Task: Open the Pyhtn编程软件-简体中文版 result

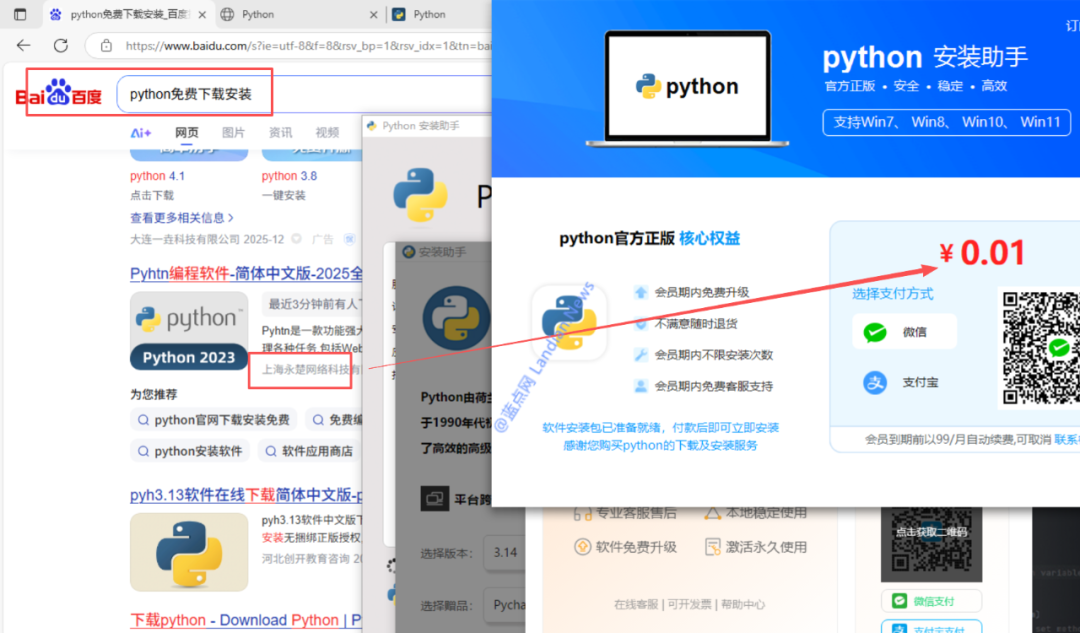Action: pos(246,273)
